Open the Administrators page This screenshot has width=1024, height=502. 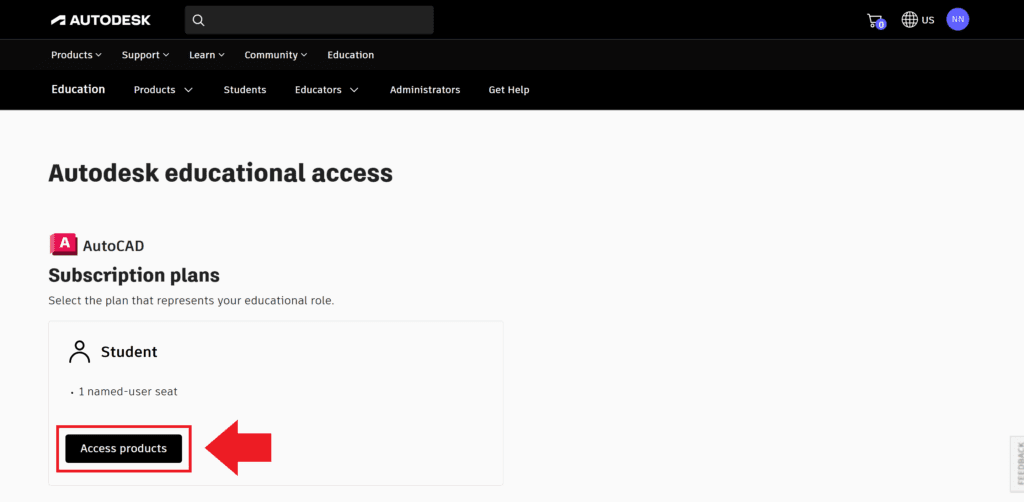click(425, 90)
